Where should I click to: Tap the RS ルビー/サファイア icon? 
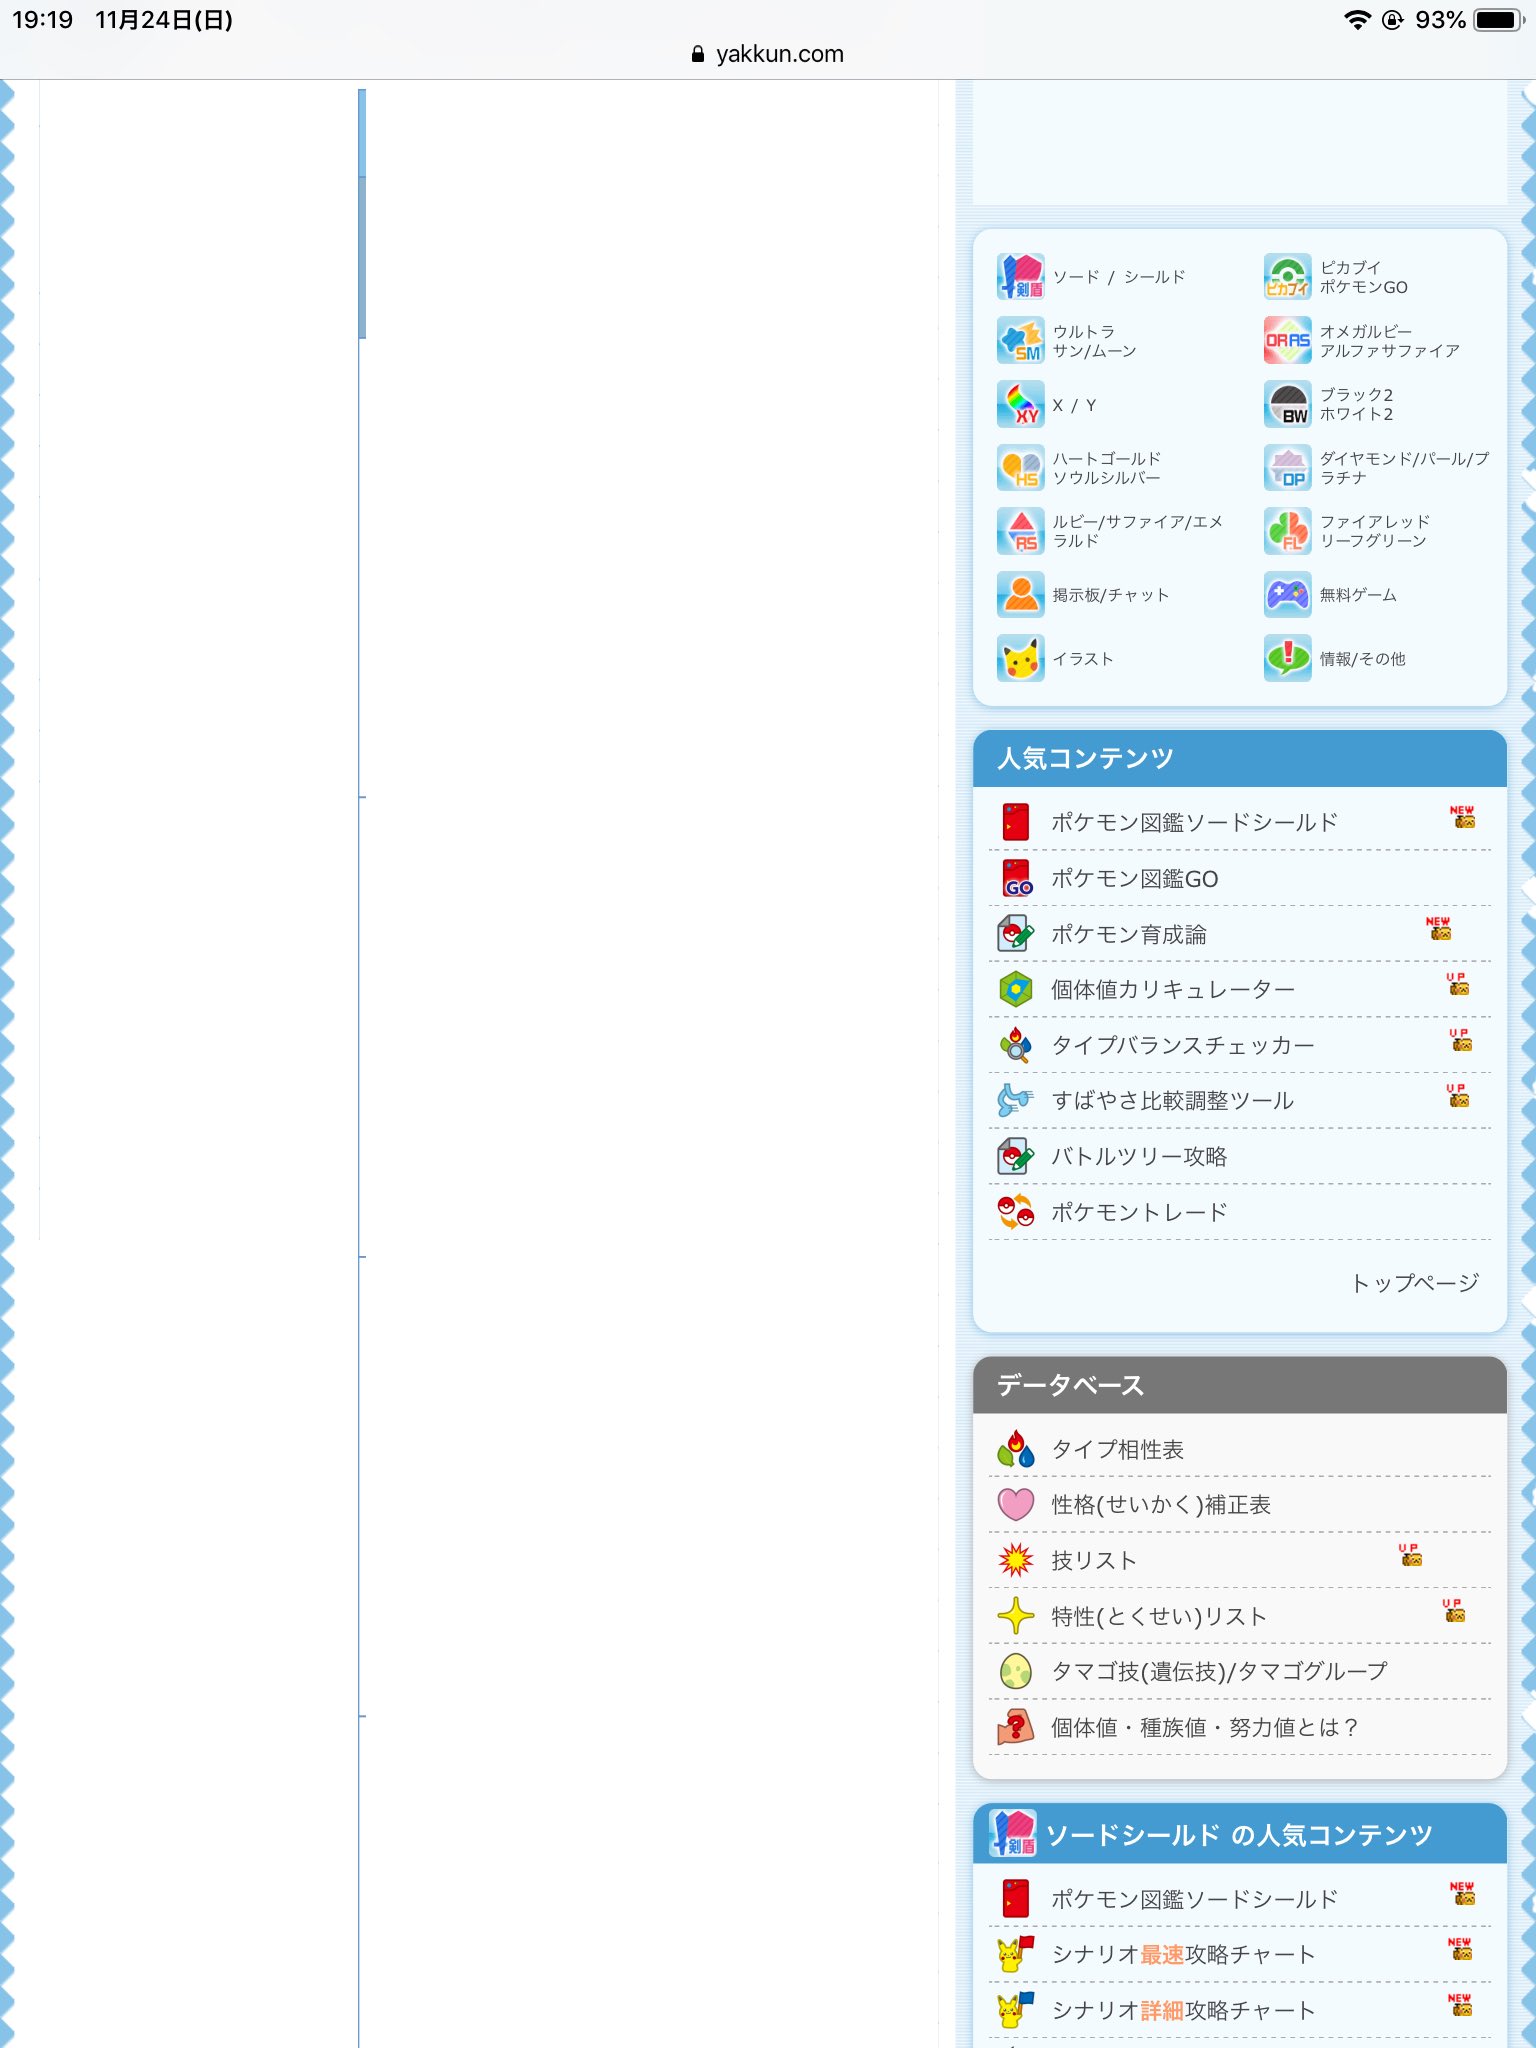point(1020,531)
